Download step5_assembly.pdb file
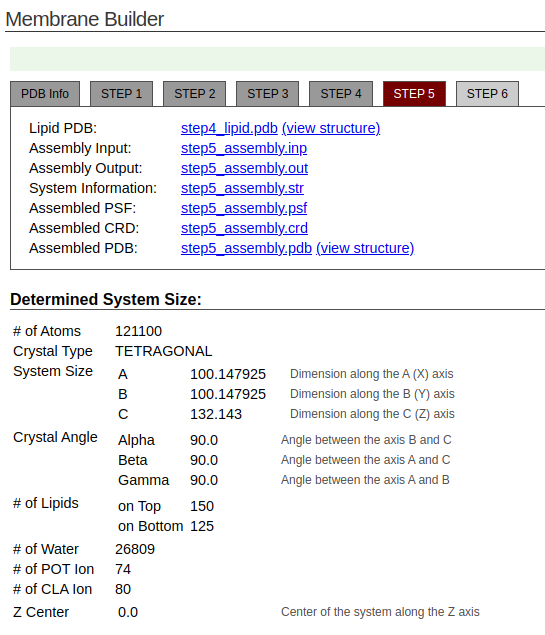This screenshot has width=545, height=635. [246, 248]
